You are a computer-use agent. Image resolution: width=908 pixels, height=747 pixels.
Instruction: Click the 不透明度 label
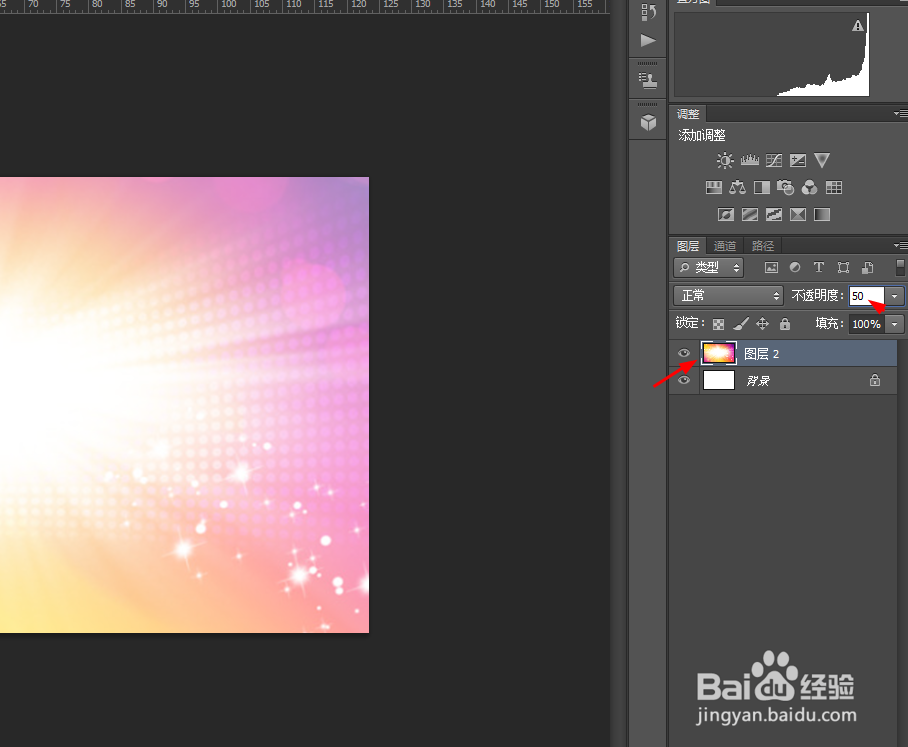click(817, 296)
